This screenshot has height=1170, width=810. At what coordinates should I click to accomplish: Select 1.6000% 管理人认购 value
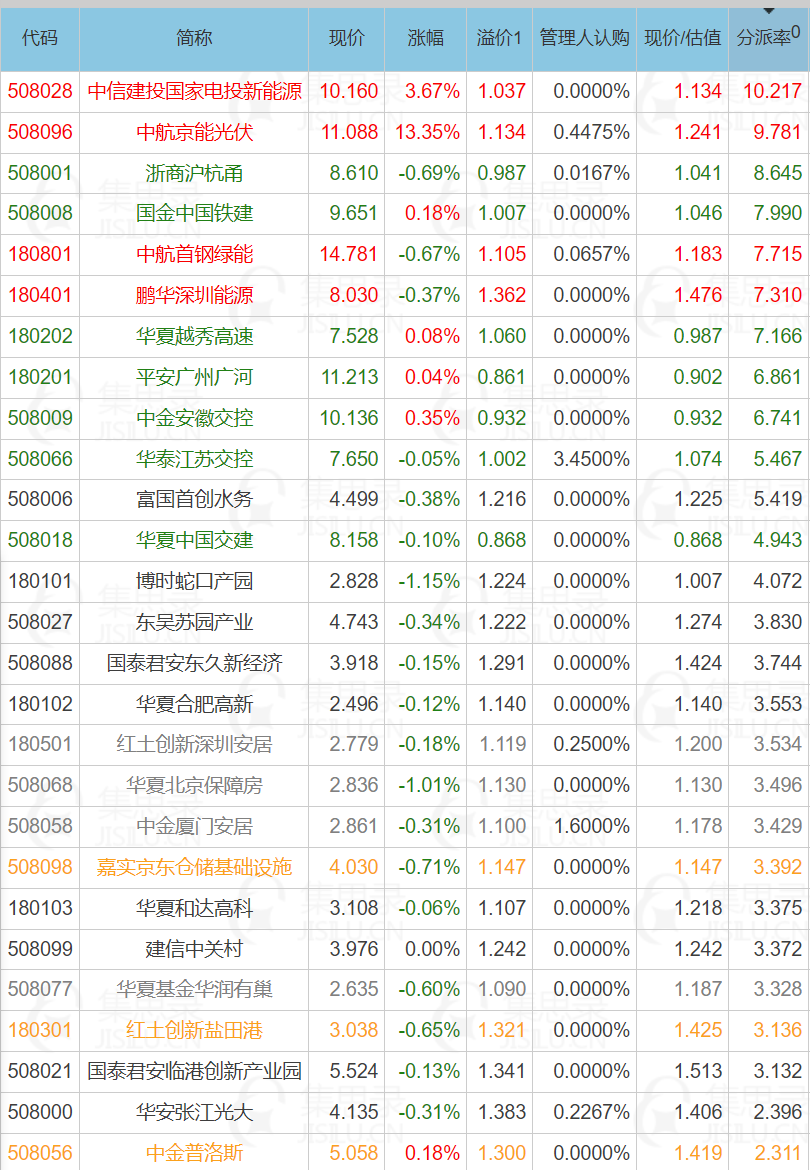(x=591, y=827)
